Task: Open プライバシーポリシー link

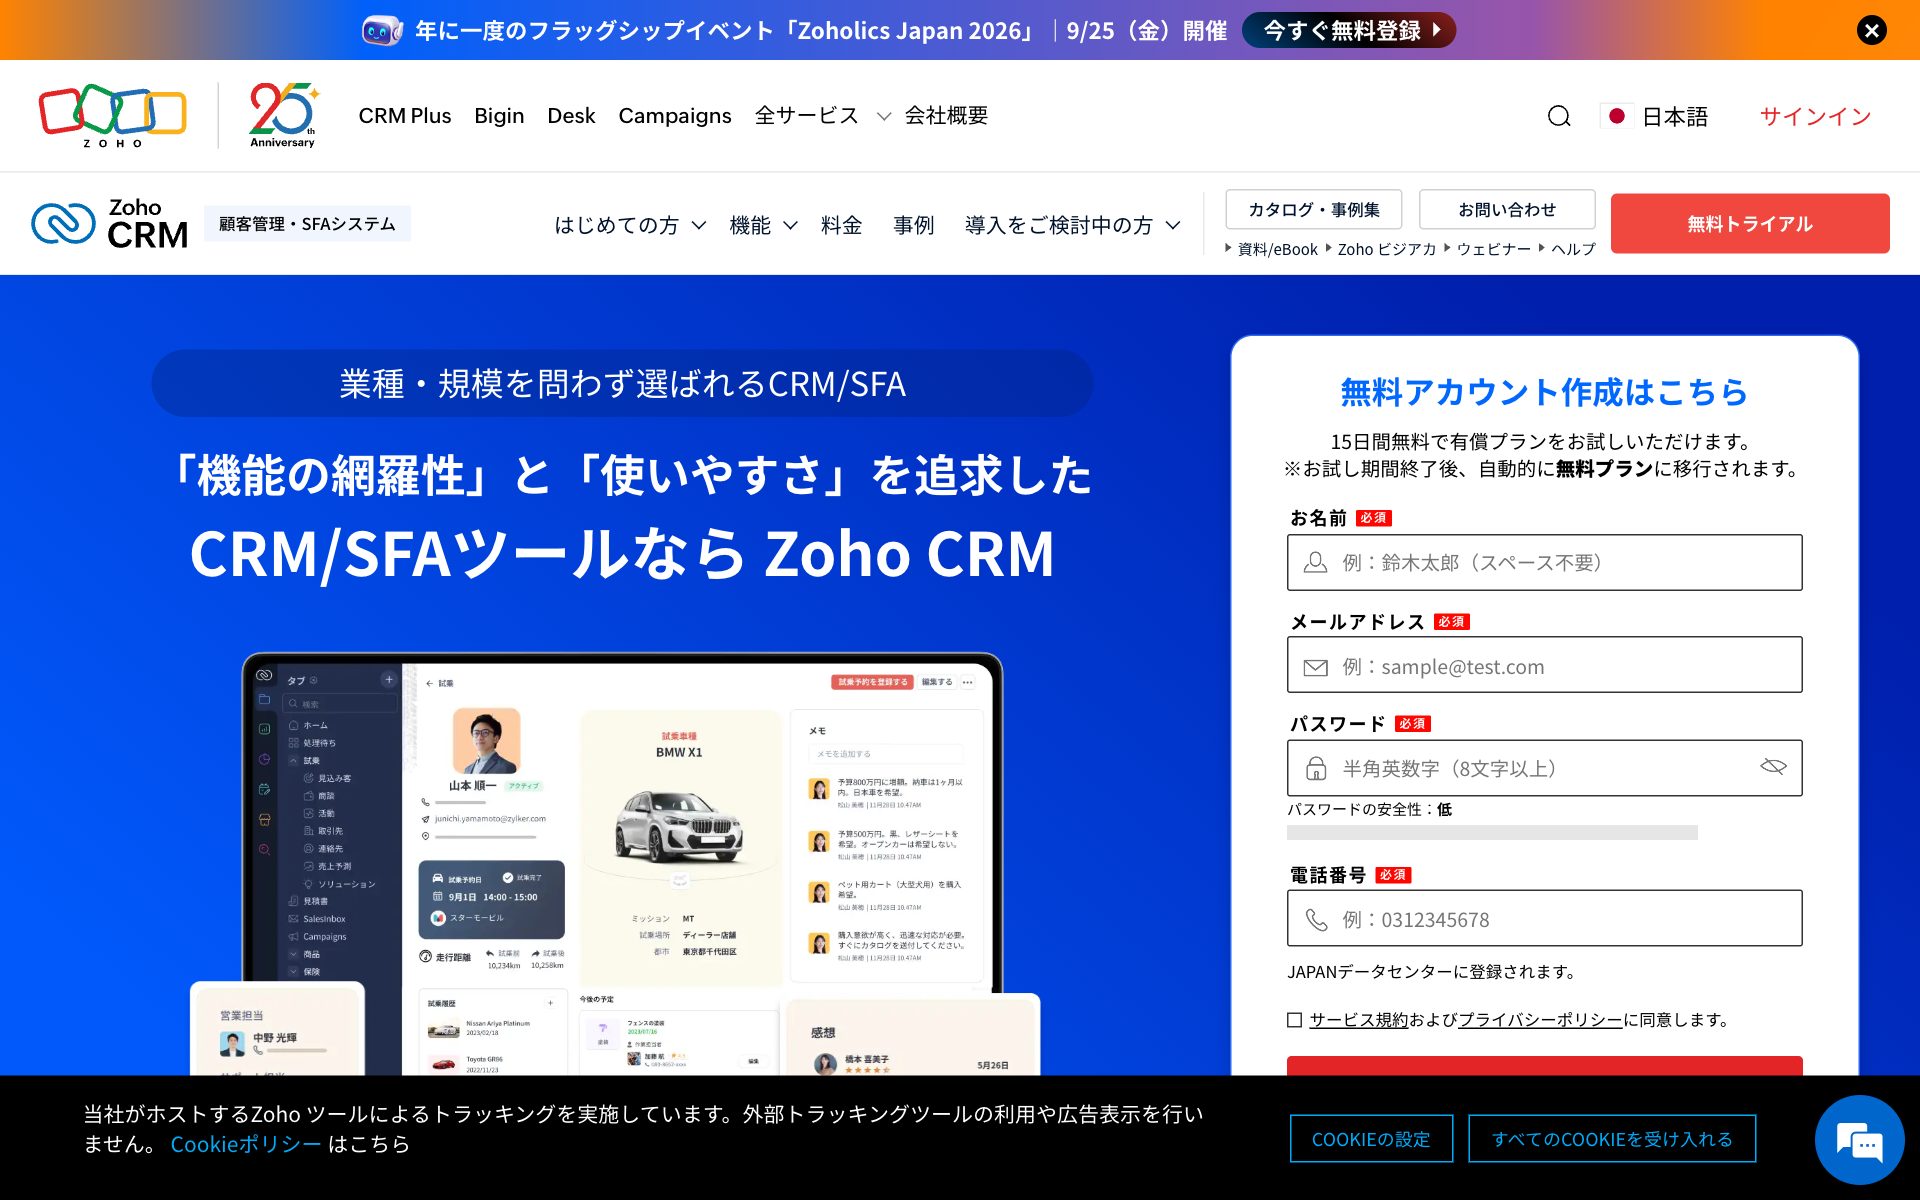Action: point(1540,1020)
